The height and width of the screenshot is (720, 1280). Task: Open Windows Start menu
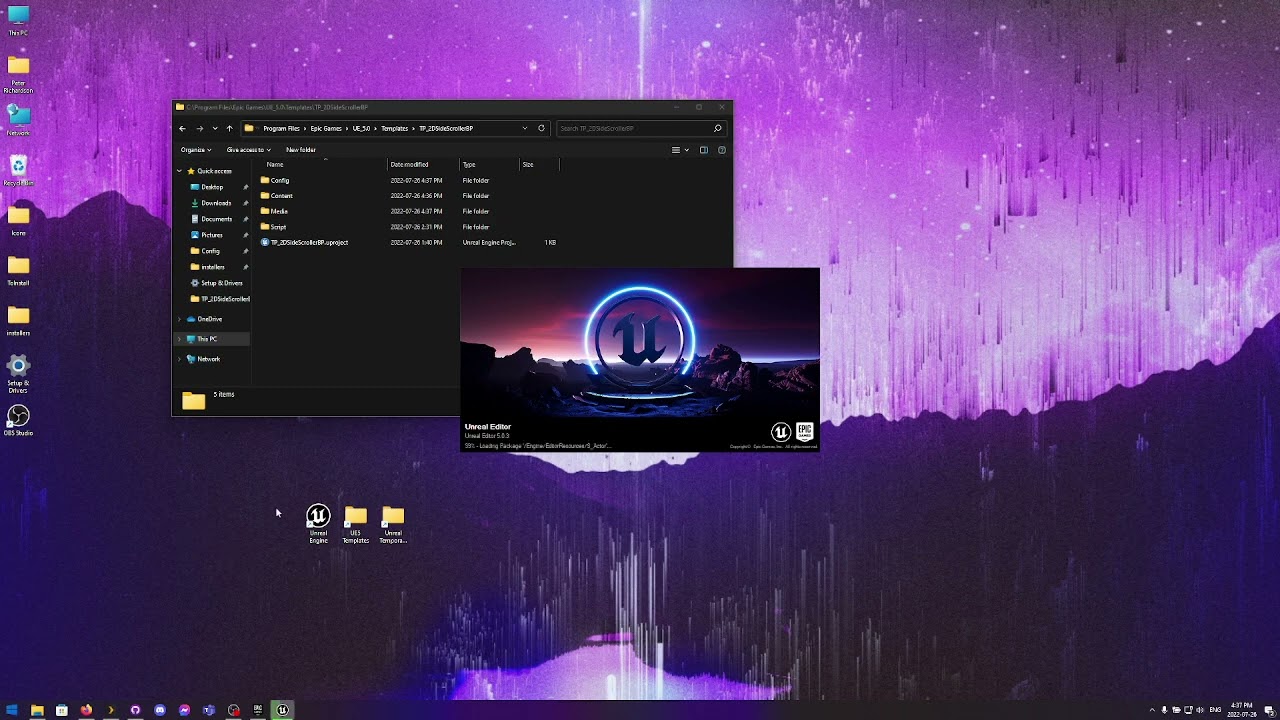coord(12,710)
